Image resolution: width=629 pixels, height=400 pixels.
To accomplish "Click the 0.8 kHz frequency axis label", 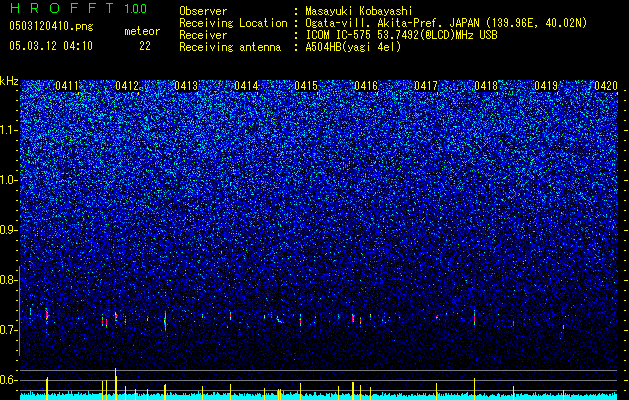I will [9, 280].
